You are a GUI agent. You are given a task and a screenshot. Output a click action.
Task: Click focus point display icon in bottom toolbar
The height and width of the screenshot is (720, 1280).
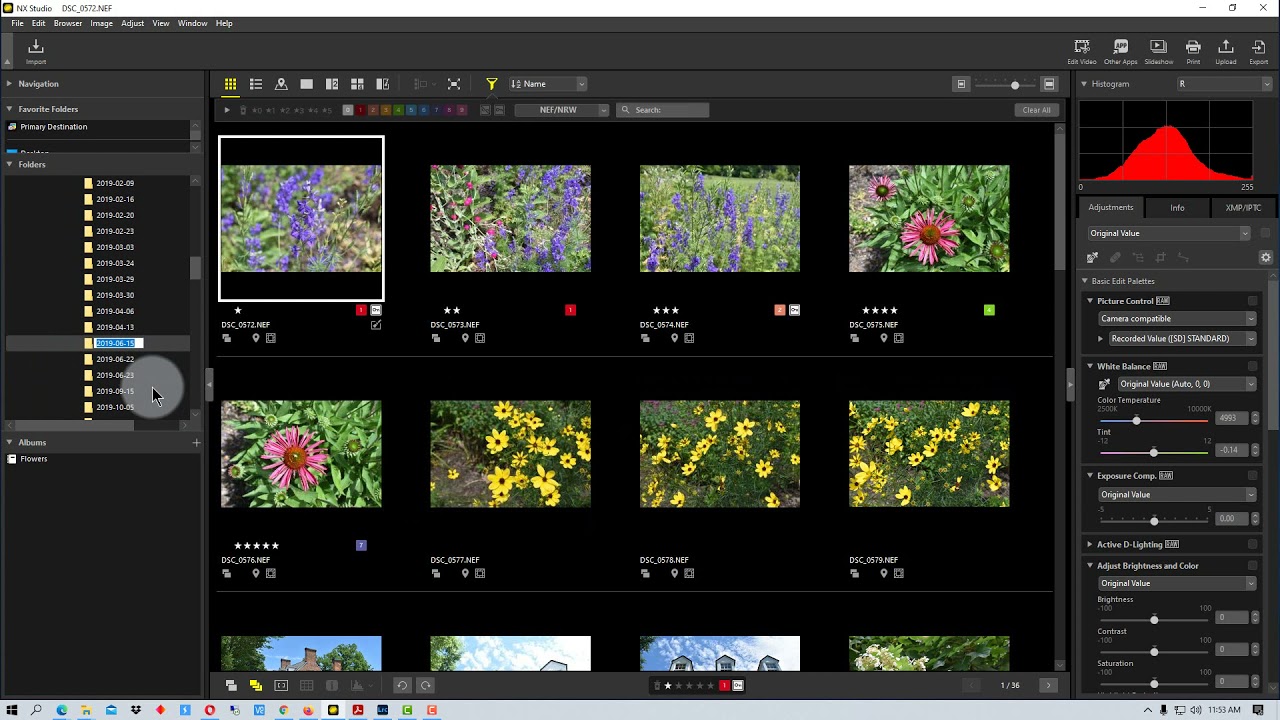pos(281,685)
